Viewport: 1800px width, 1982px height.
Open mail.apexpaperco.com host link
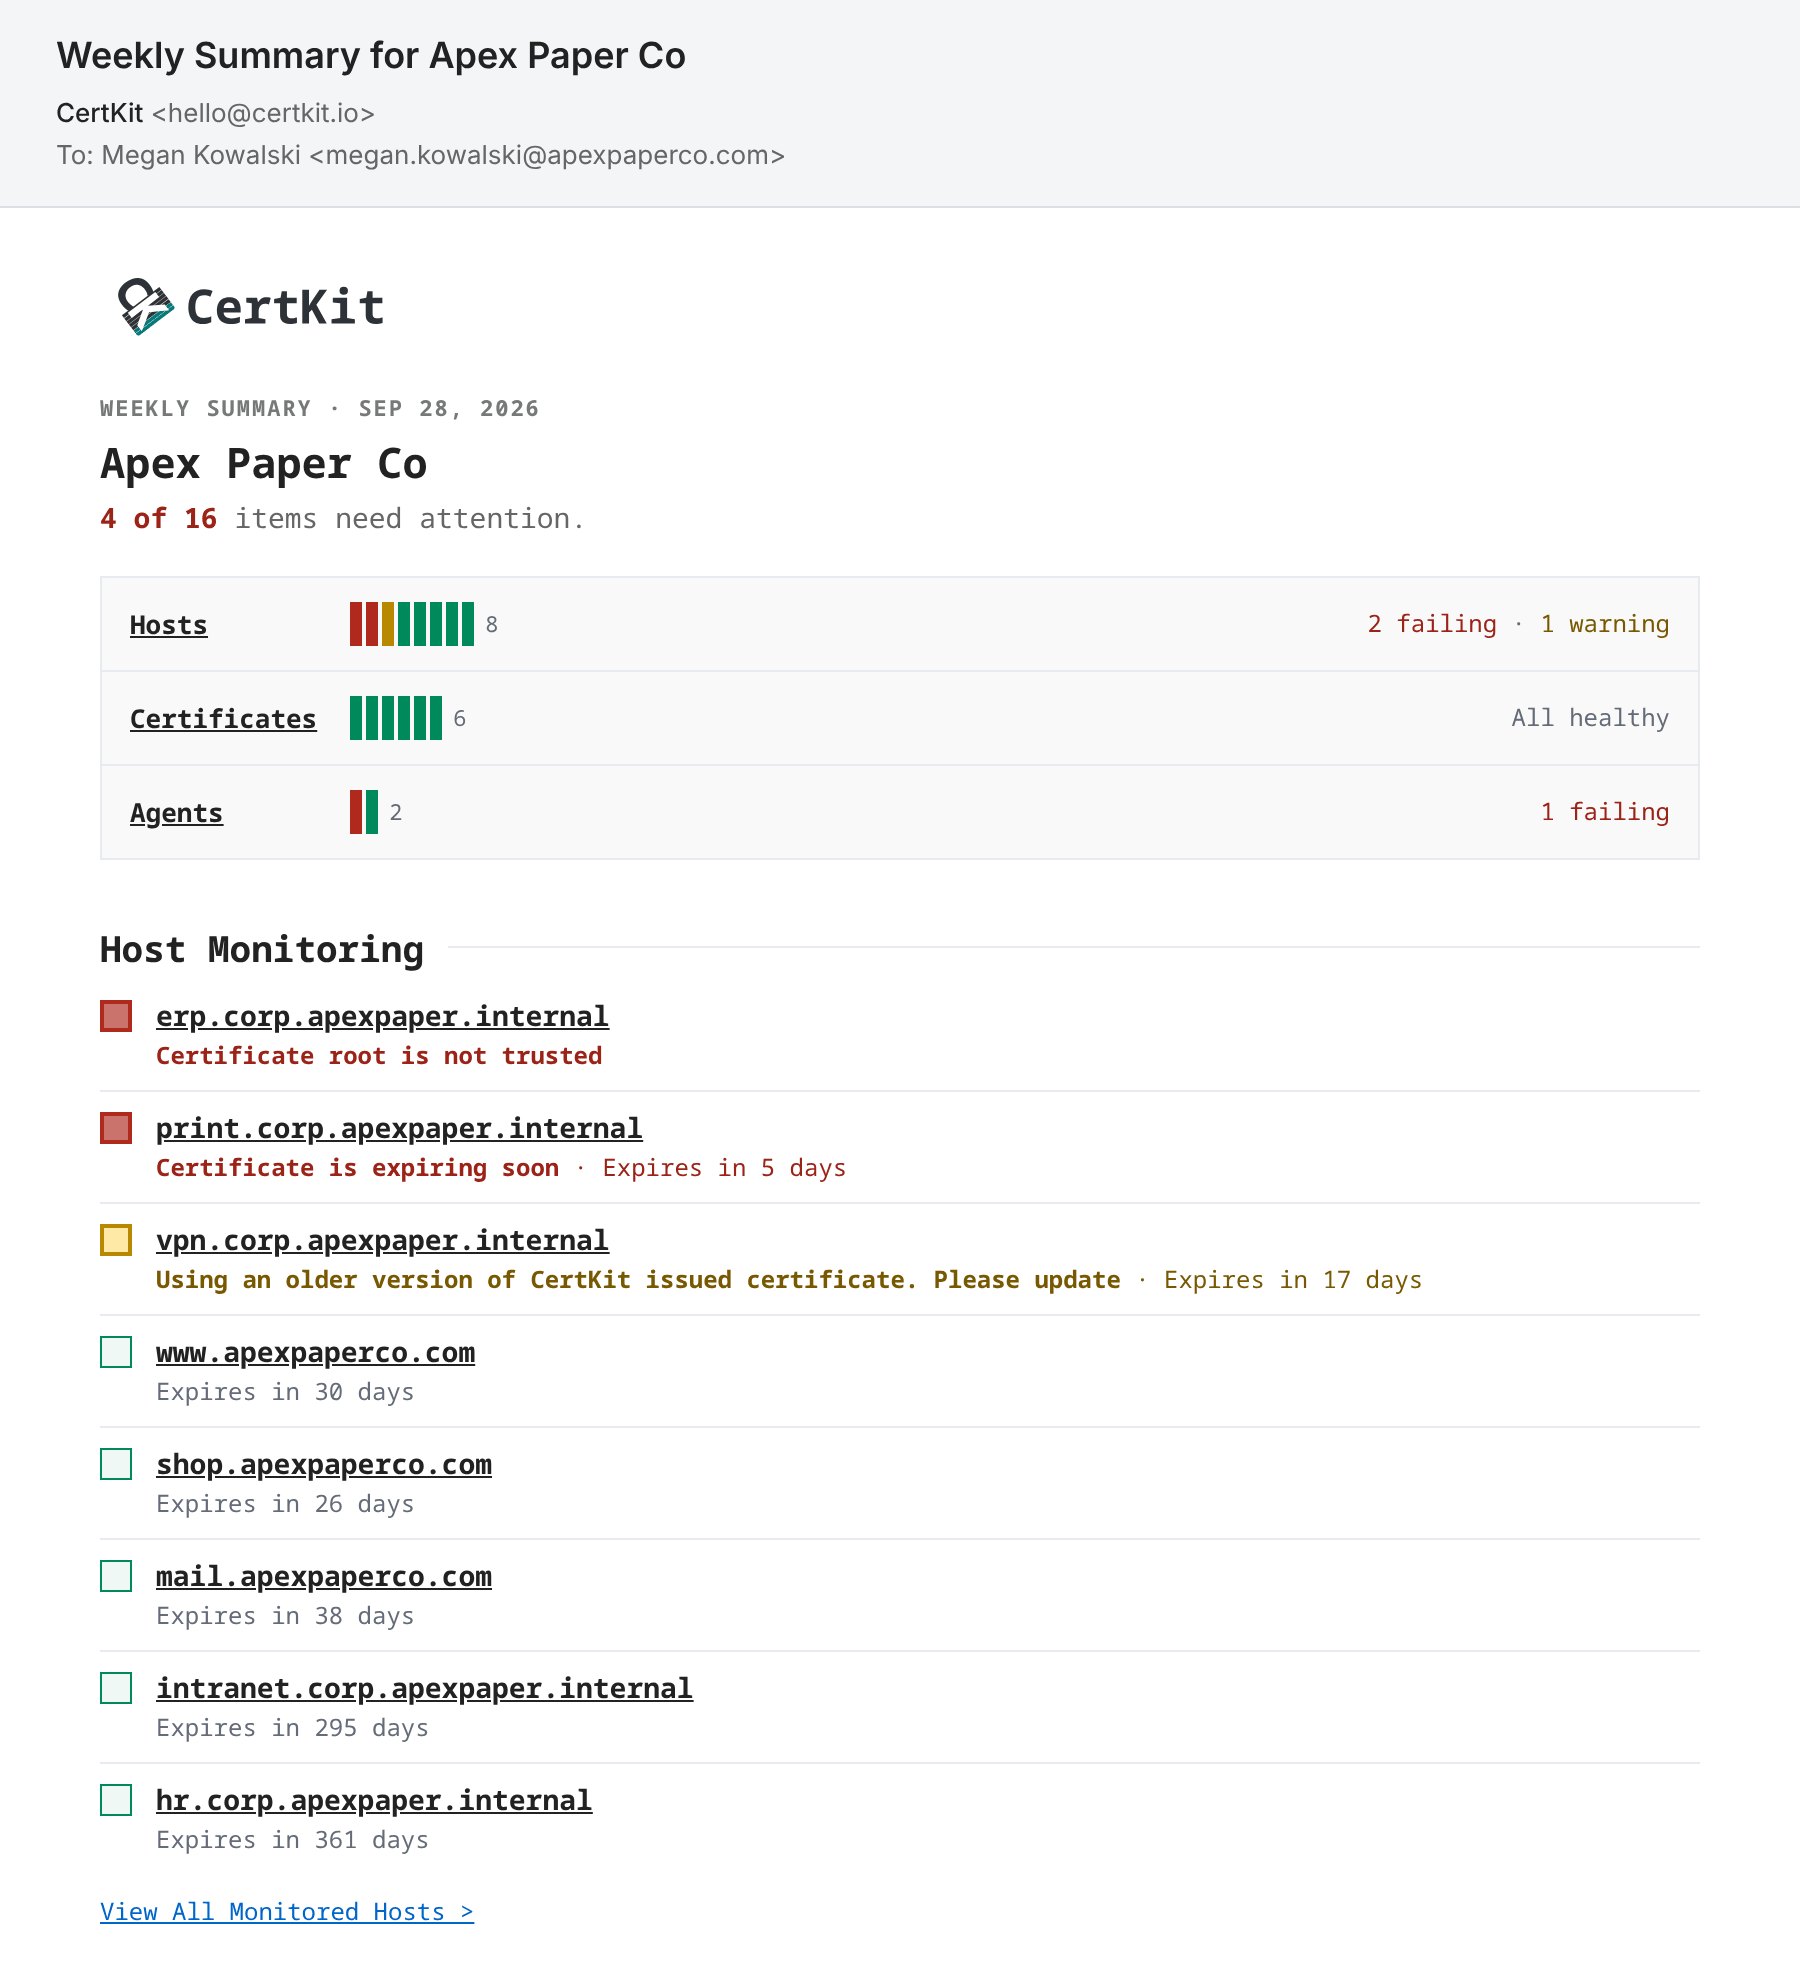pos(324,1576)
